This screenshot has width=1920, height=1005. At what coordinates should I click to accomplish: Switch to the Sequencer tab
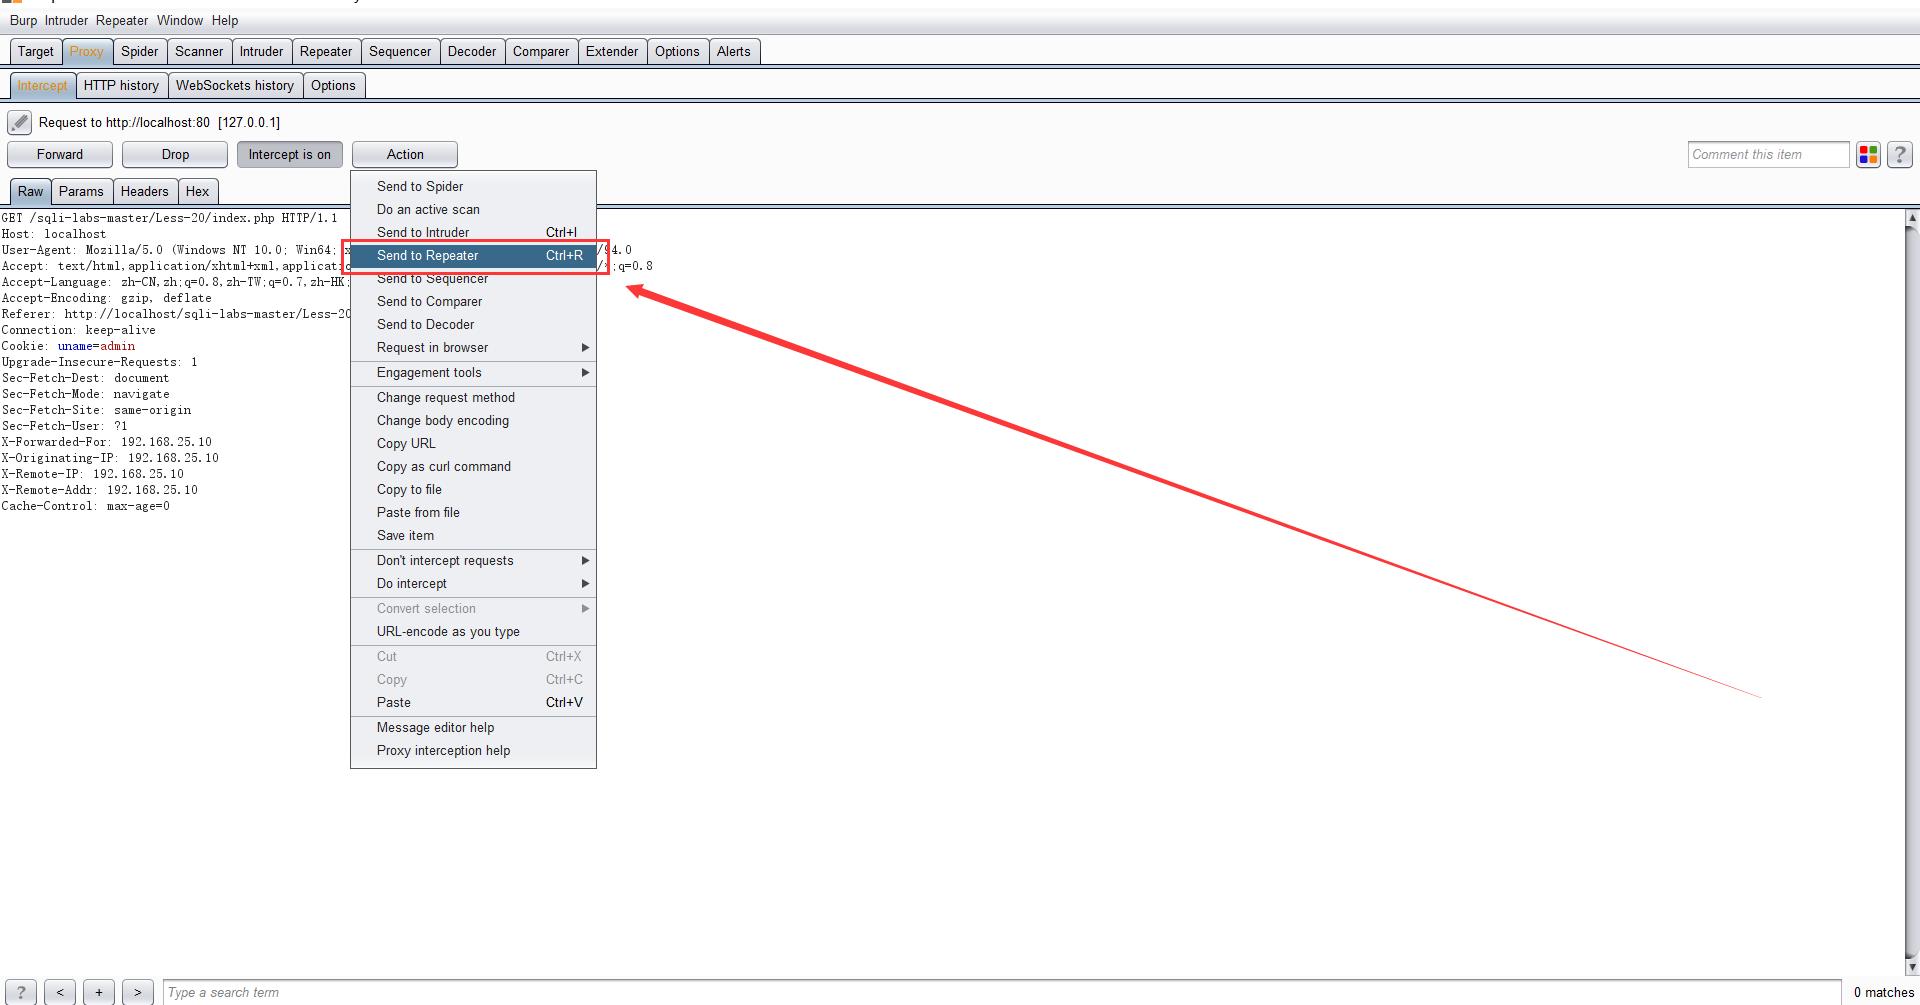pyautogui.click(x=400, y=52)
